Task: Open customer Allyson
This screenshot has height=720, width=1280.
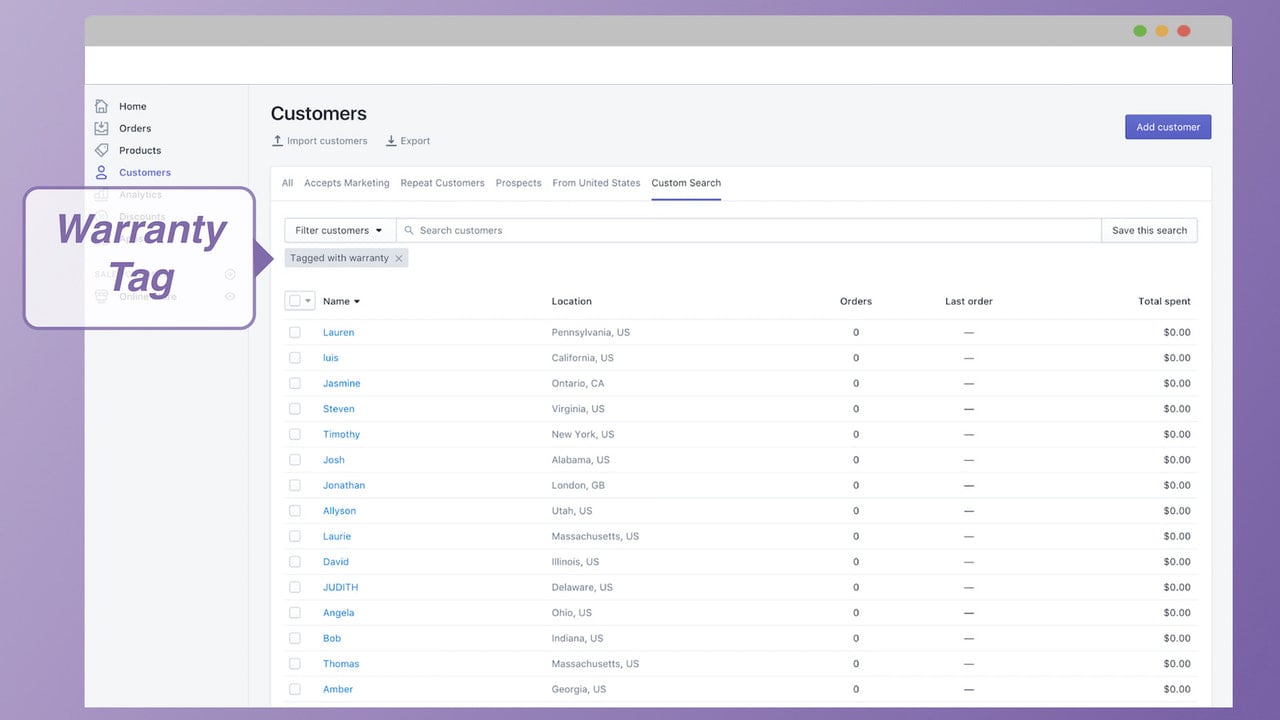Action: point(340,511)
